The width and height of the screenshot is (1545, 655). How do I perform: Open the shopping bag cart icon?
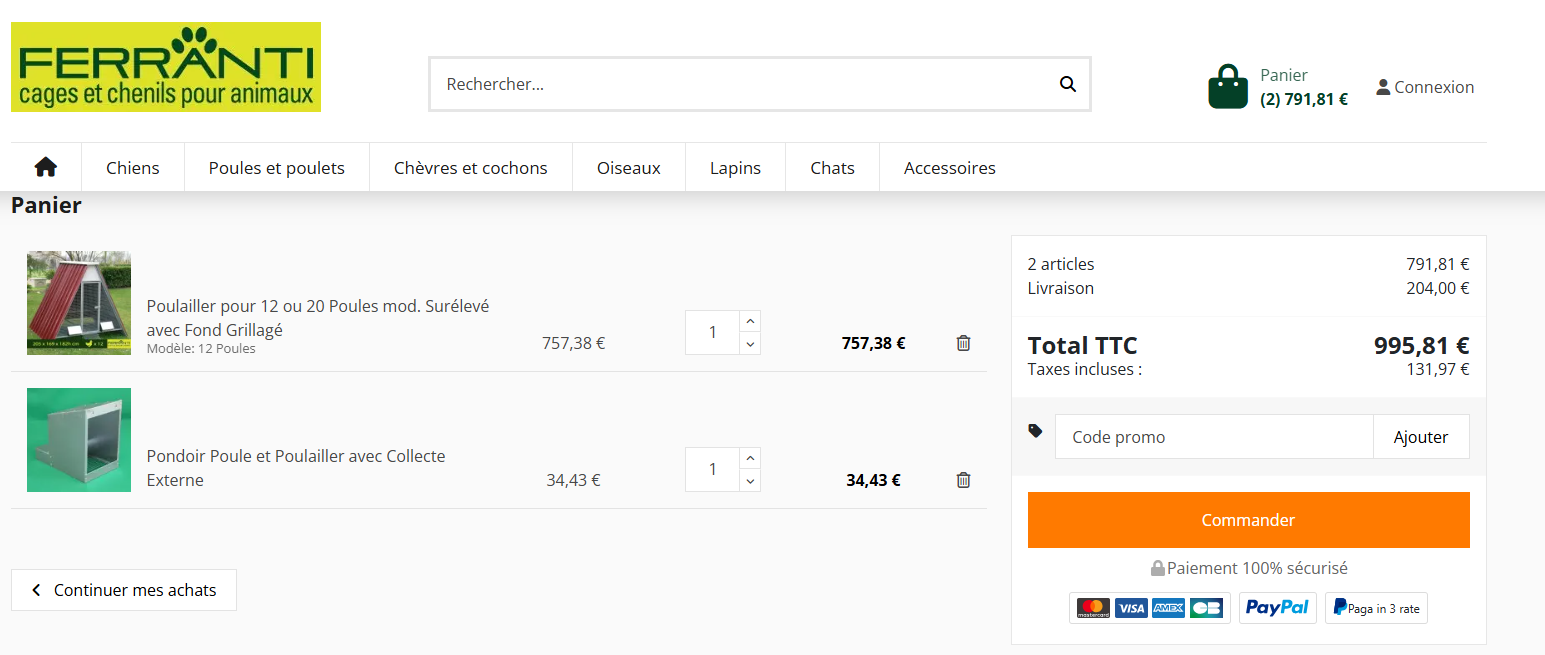tap(1228, 87)
